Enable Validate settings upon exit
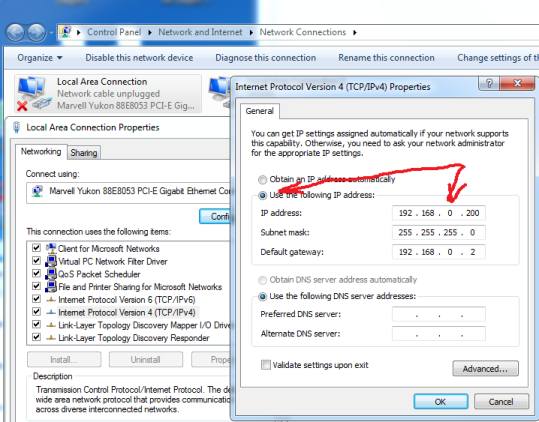539x422 pixels. click(x=266, y=365)
